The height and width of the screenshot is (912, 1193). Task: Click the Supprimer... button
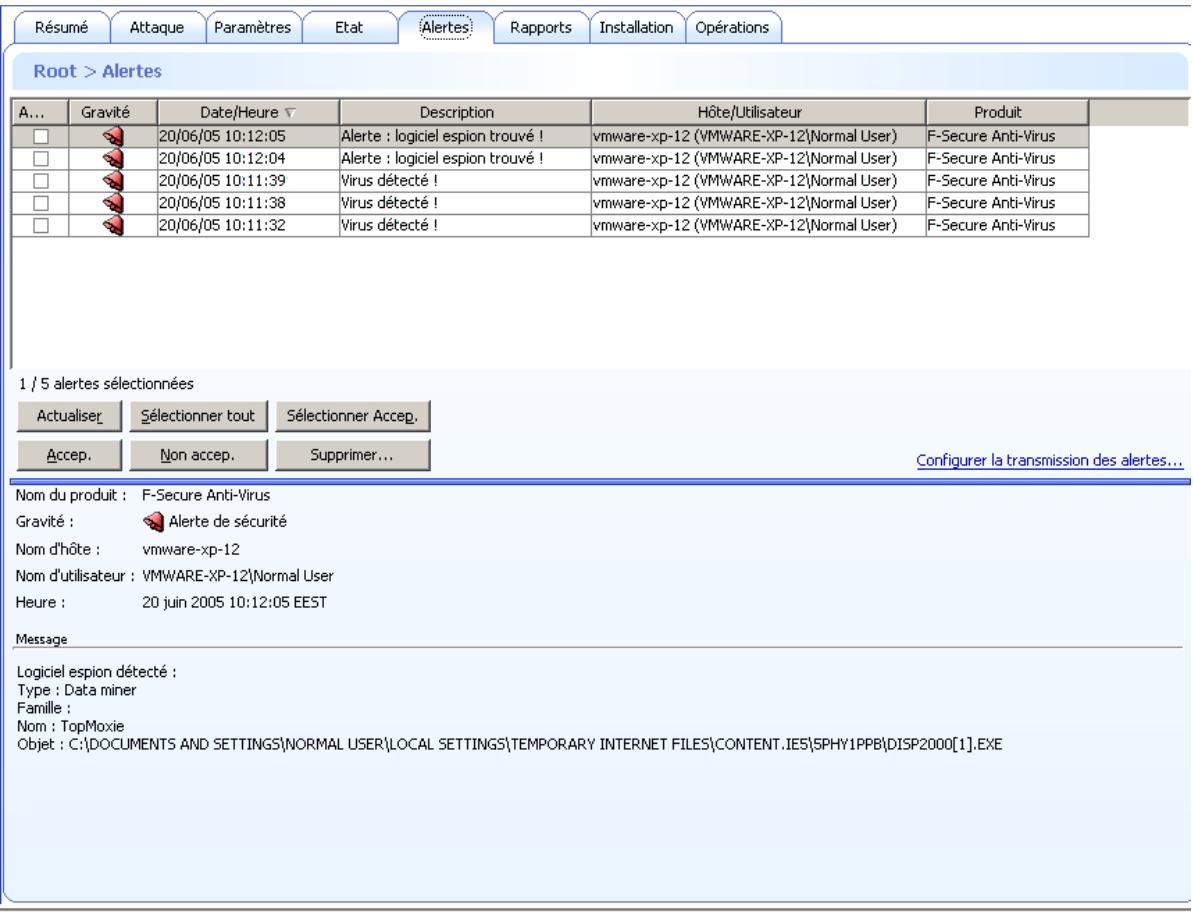click(352, 455)
